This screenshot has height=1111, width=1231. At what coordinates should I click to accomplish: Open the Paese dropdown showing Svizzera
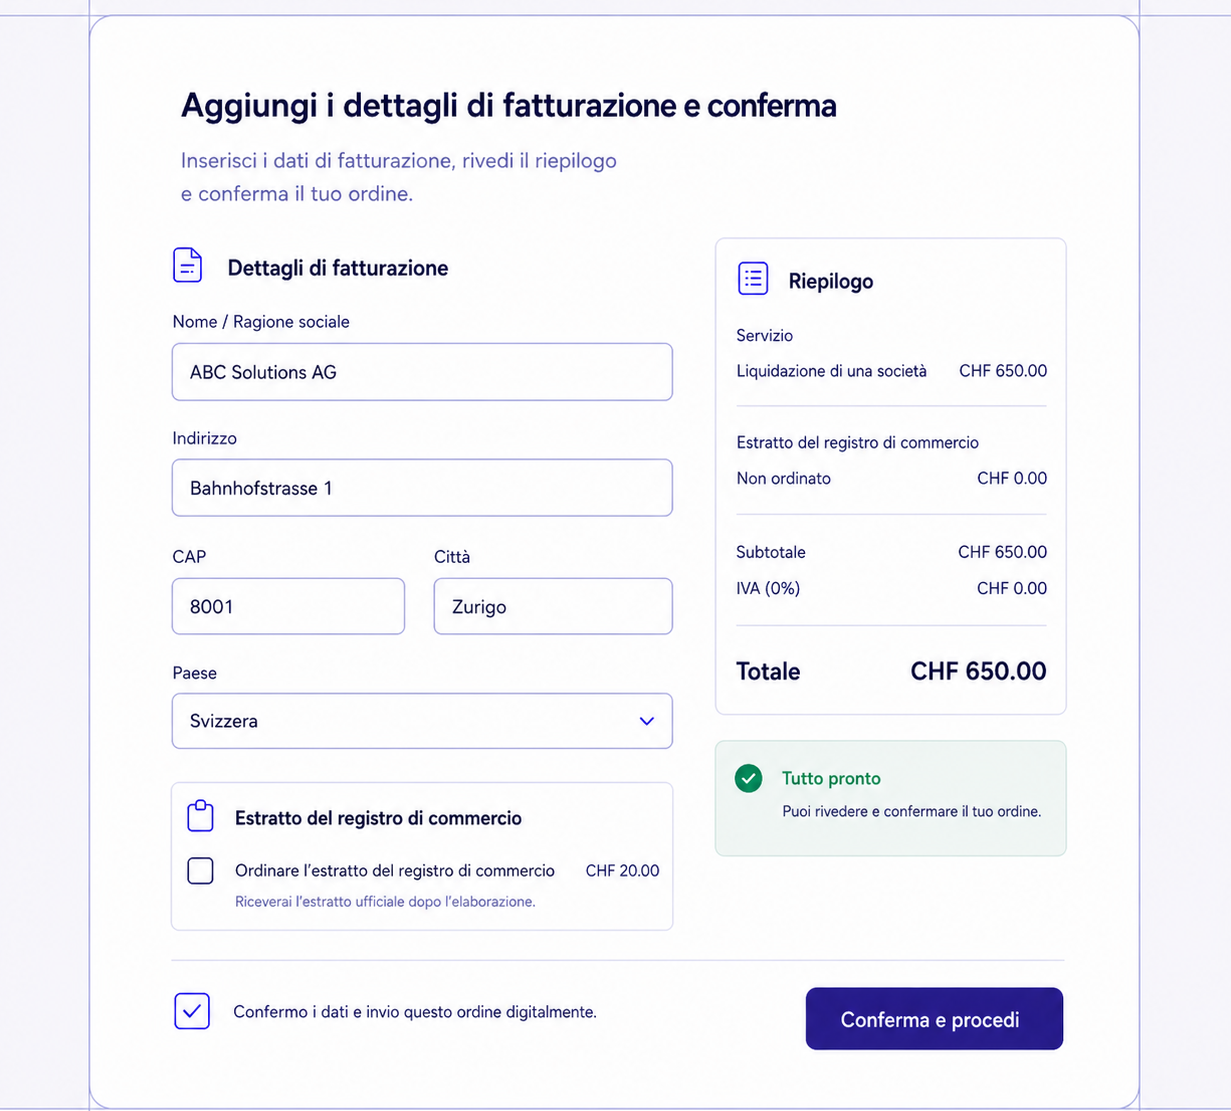tap(422, 721)
